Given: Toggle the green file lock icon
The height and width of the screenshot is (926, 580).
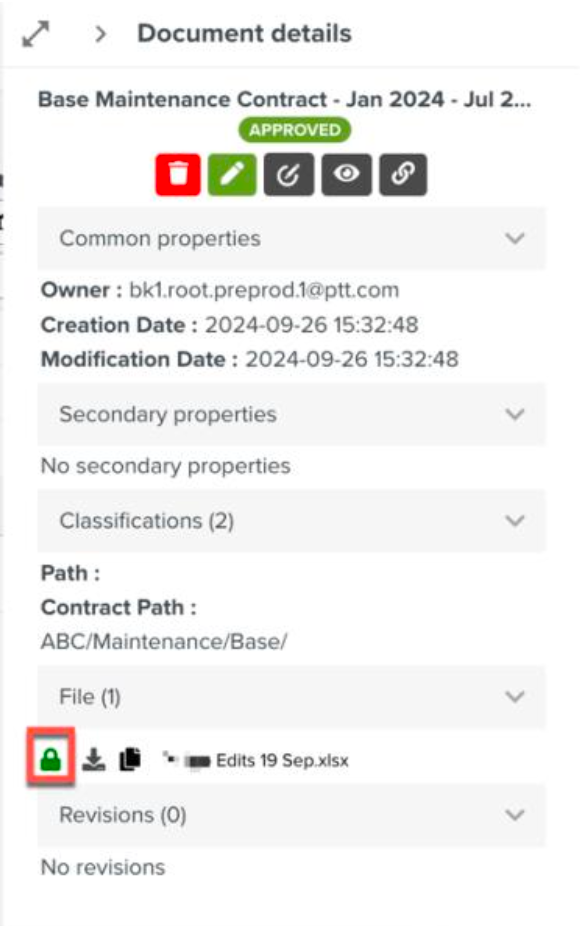Looking at the screenshot, I should tap(51, 759).
